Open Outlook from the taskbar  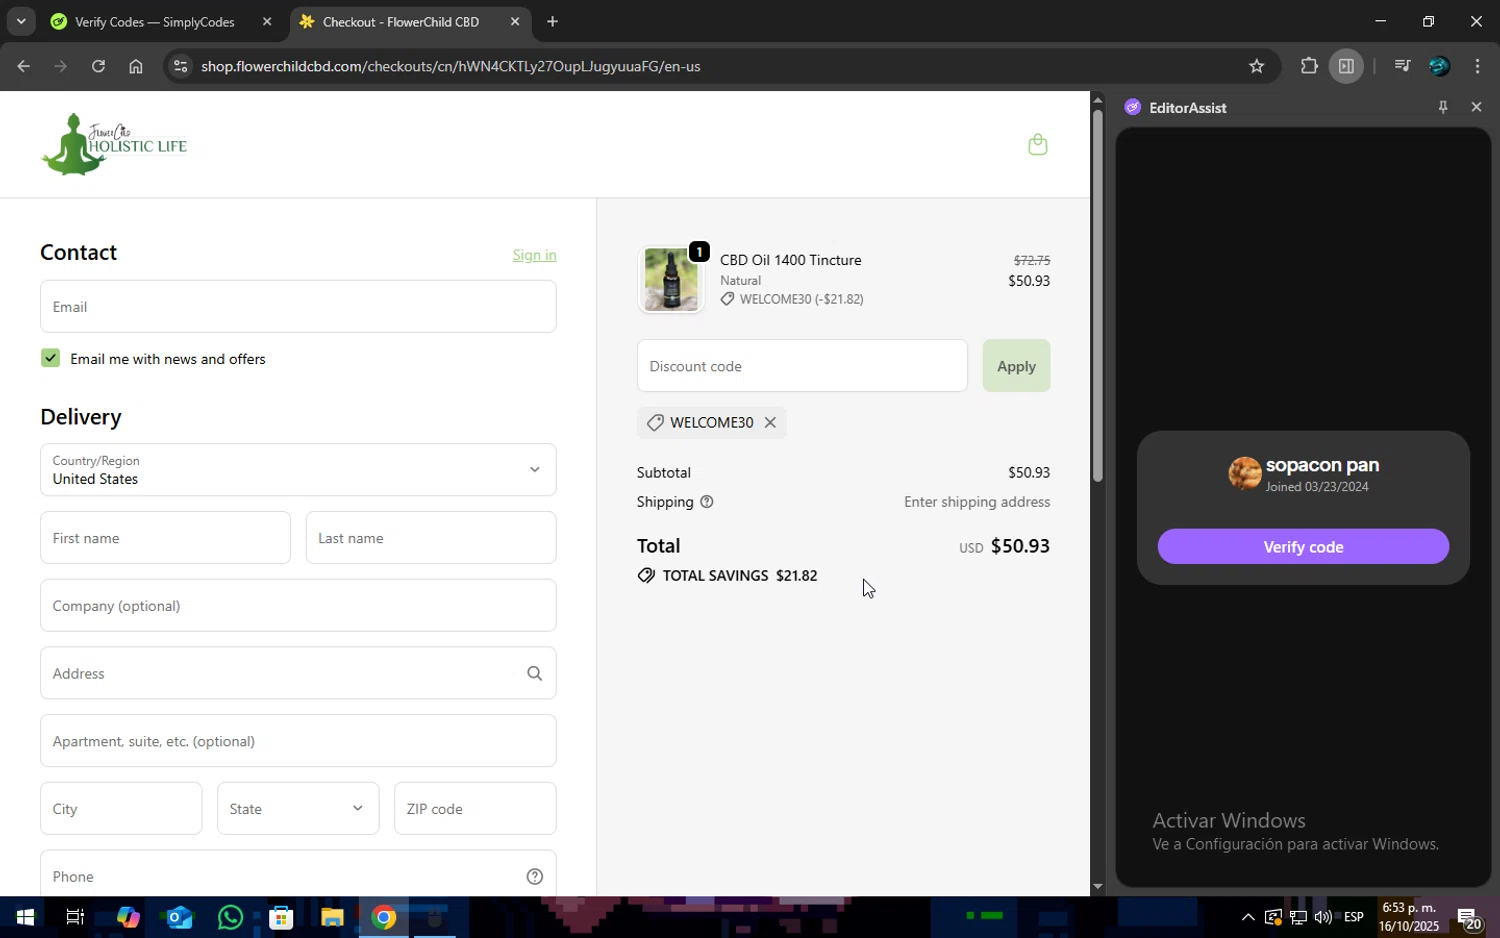[179, 917]
